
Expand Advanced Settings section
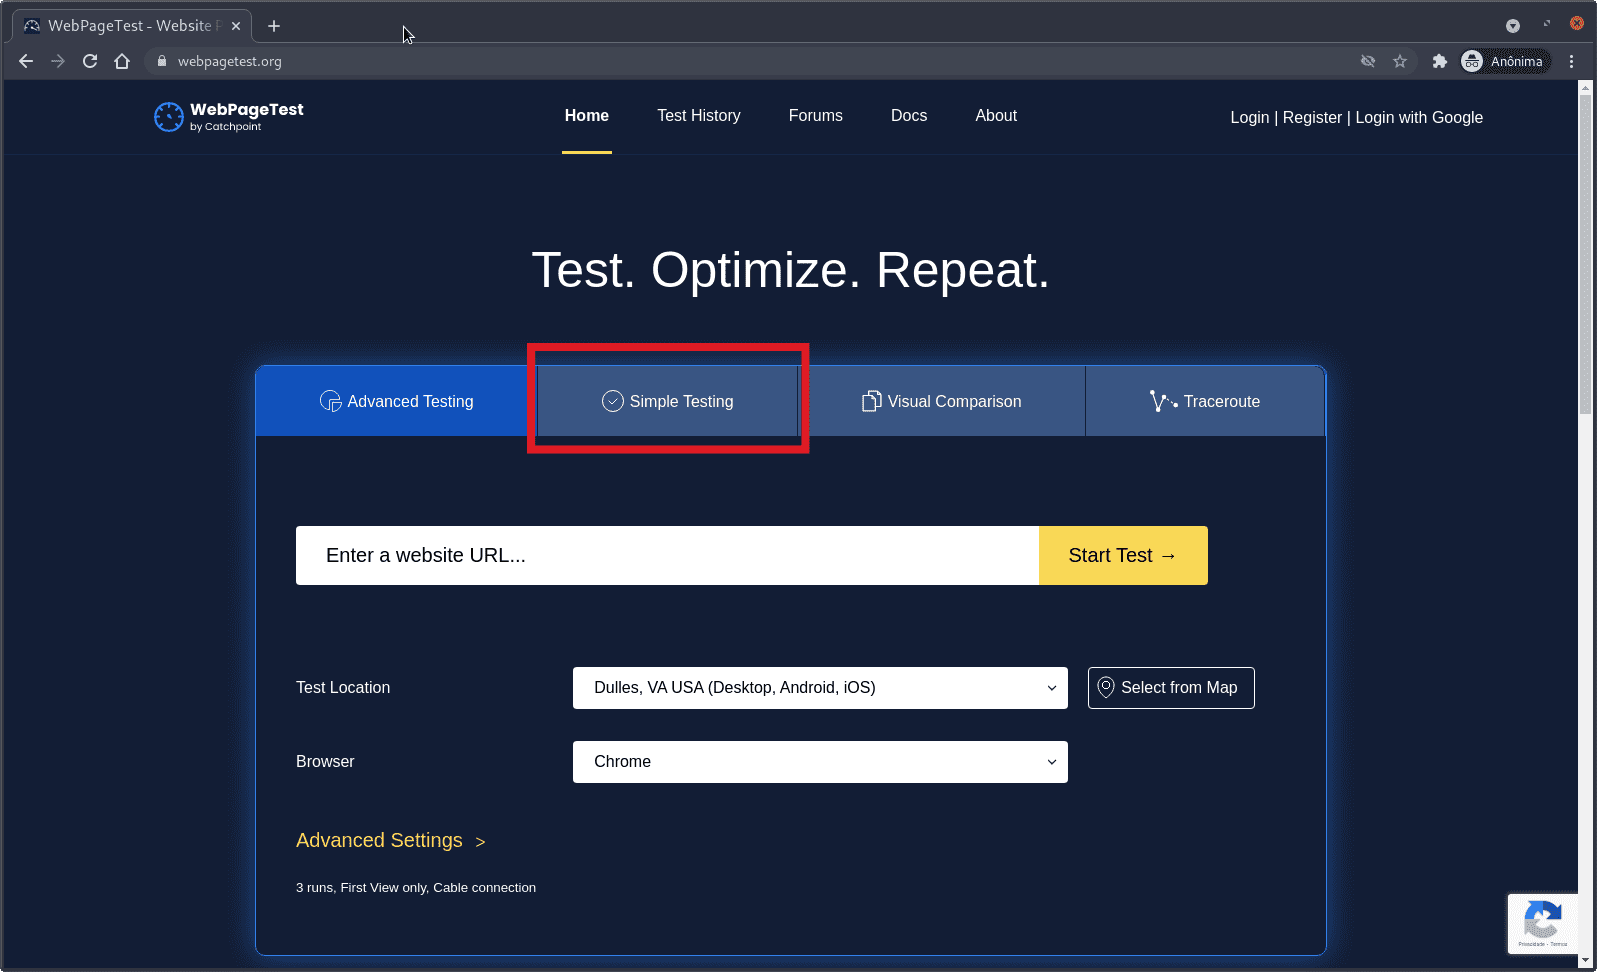[x=391, y=841]
